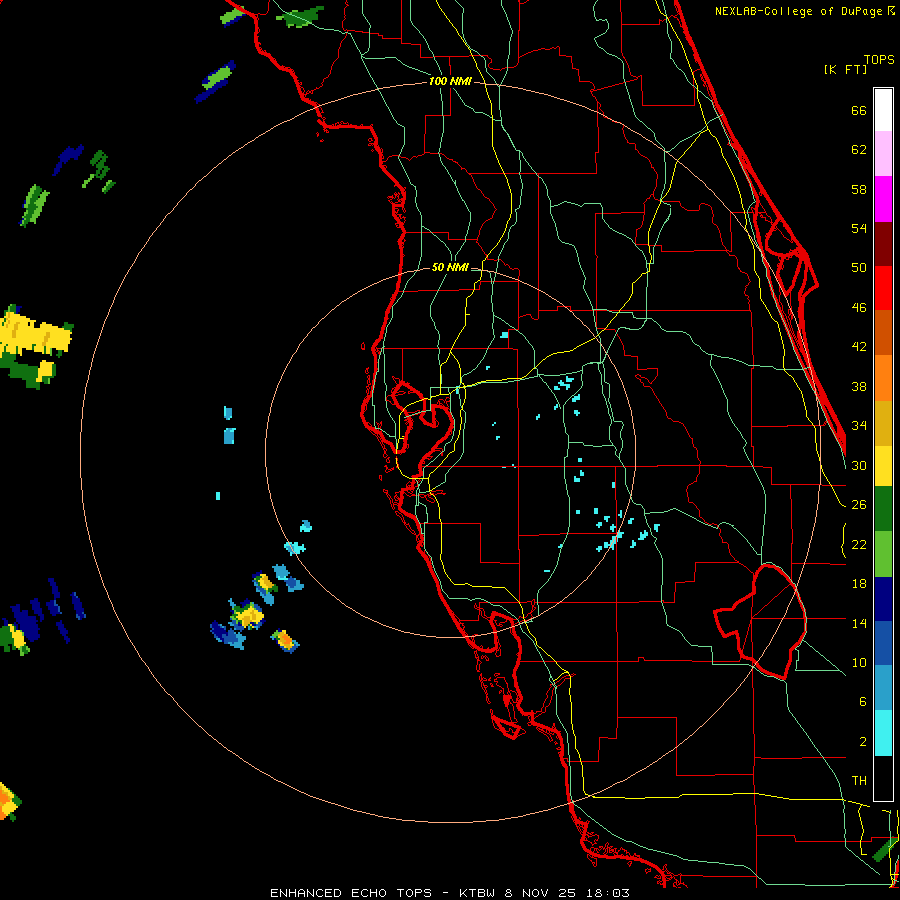Click the legend value 58
This screenshot has width=900, height=900.
coord(859,189)
